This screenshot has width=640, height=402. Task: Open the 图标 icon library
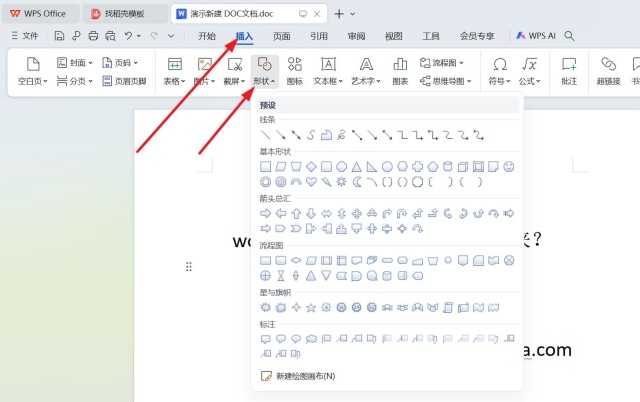pos(295,71)
